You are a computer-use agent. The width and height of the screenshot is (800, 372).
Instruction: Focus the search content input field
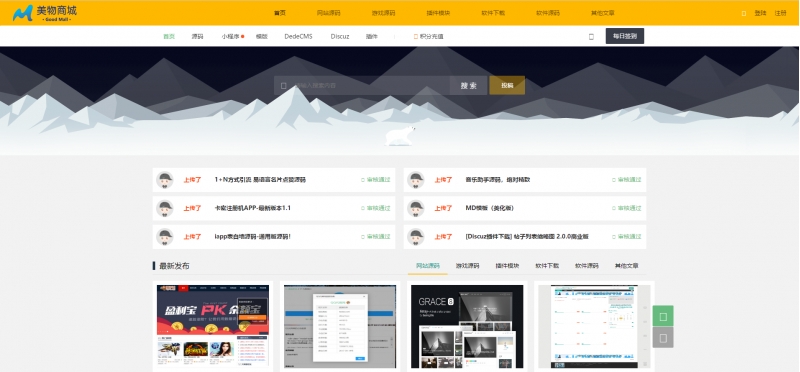coord(362,86)
